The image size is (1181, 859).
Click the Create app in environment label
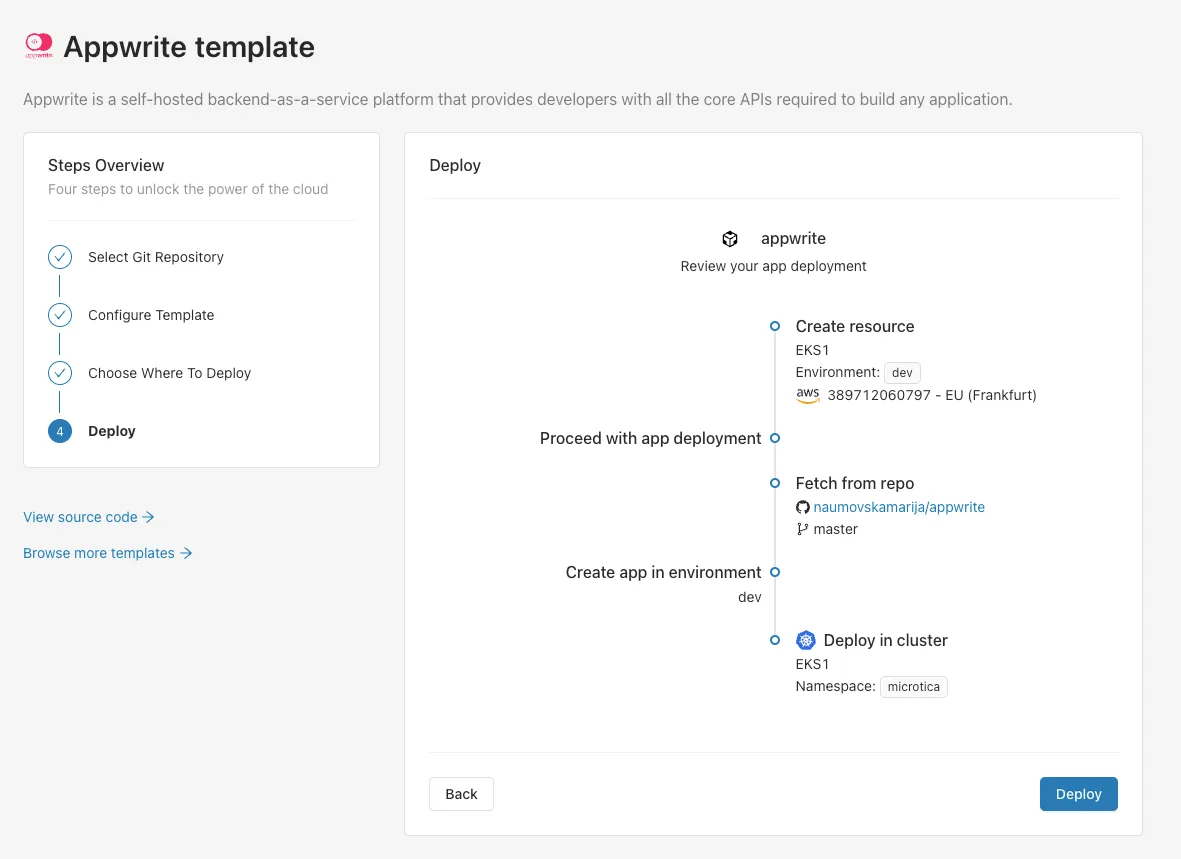tap(663, 572)
